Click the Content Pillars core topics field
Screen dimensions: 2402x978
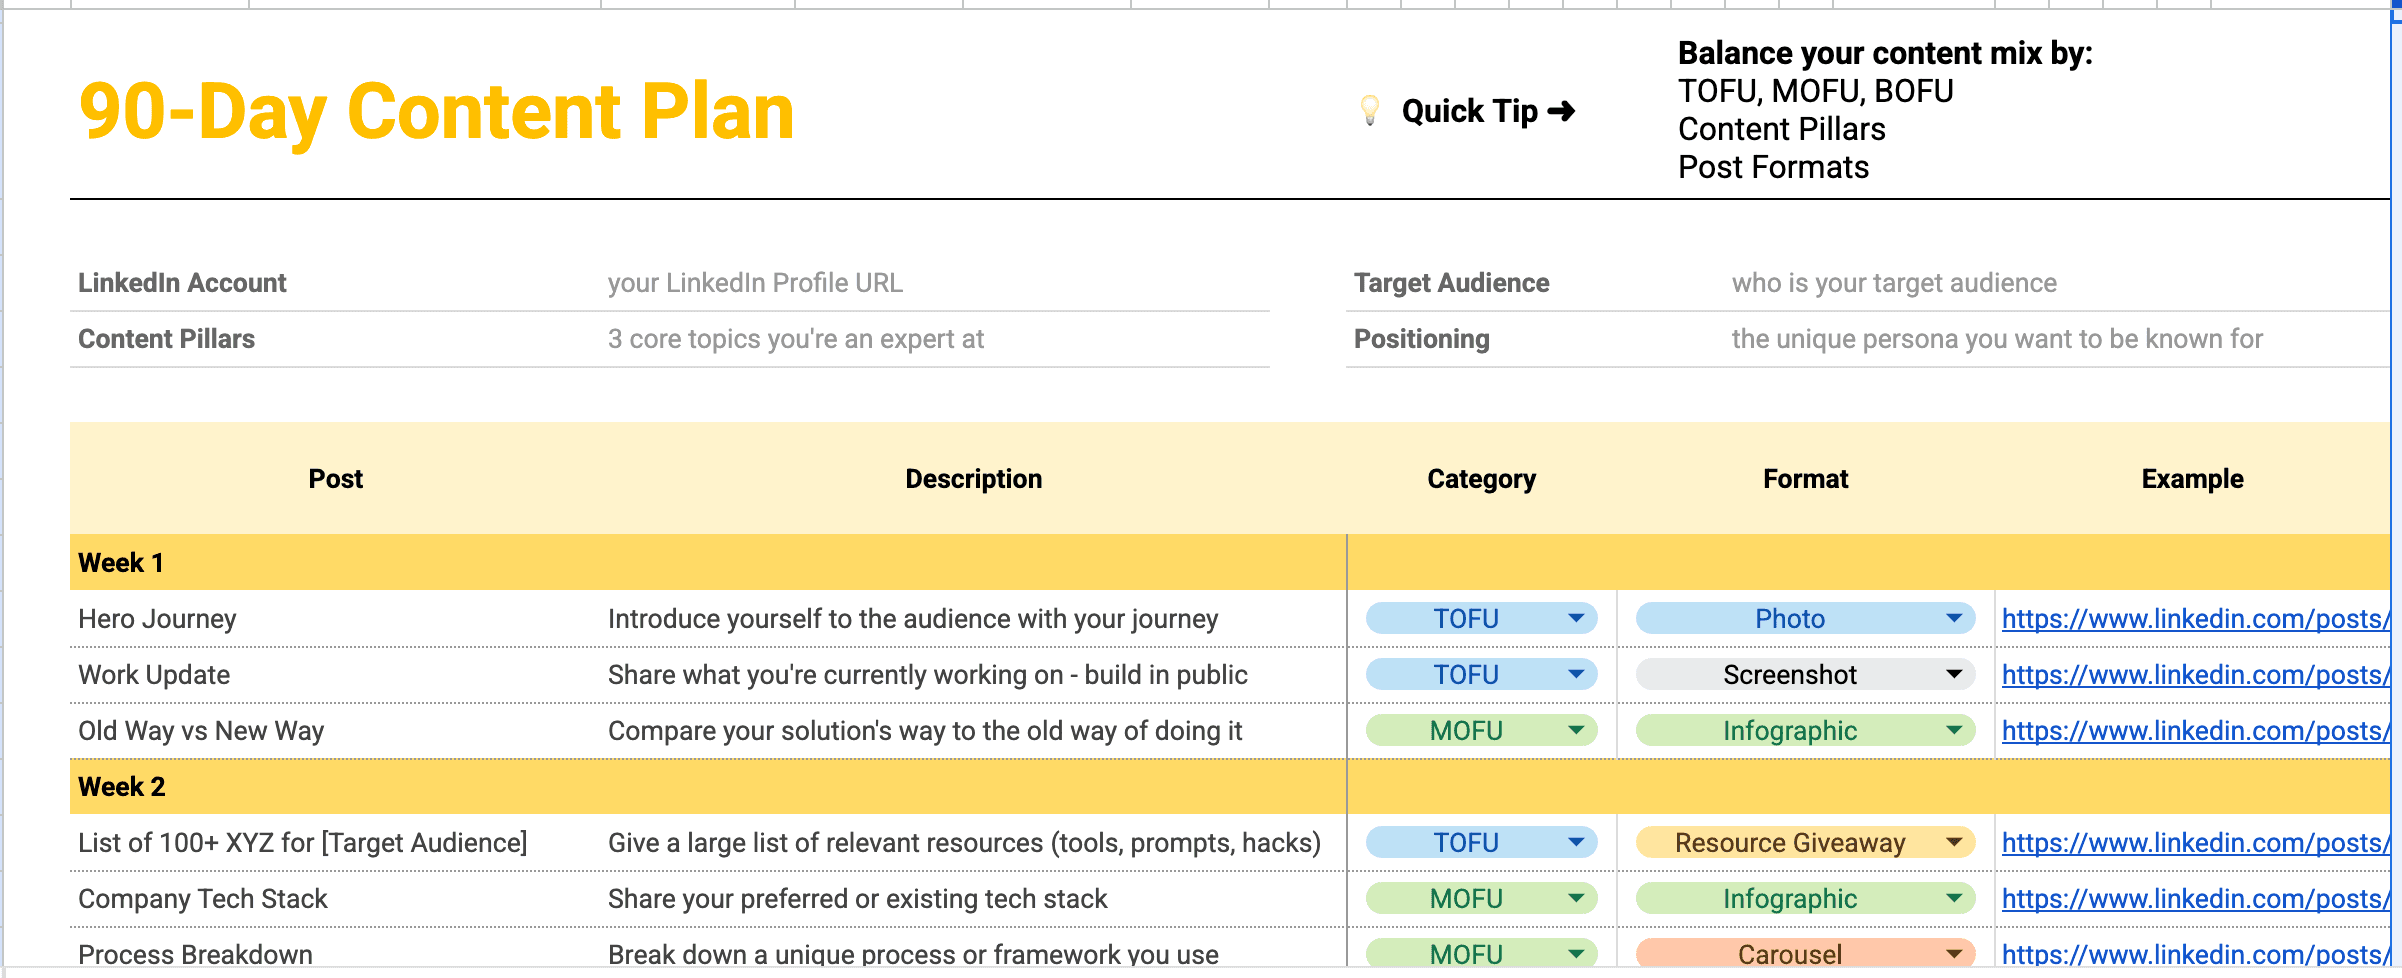click(x=796, y=339)
